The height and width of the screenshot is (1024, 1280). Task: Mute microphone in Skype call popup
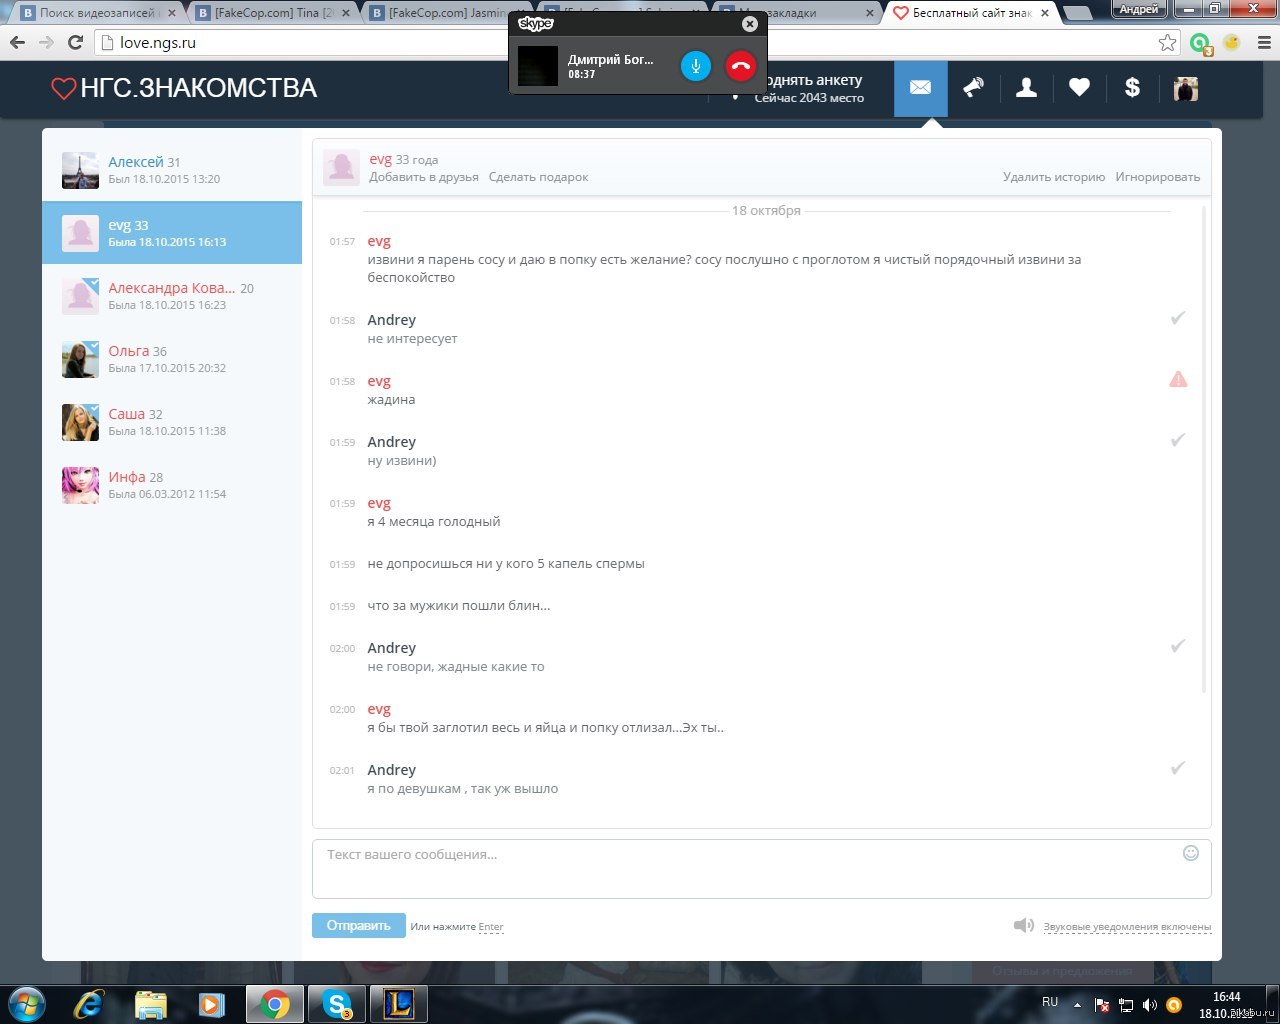click(x=695, y=67)
